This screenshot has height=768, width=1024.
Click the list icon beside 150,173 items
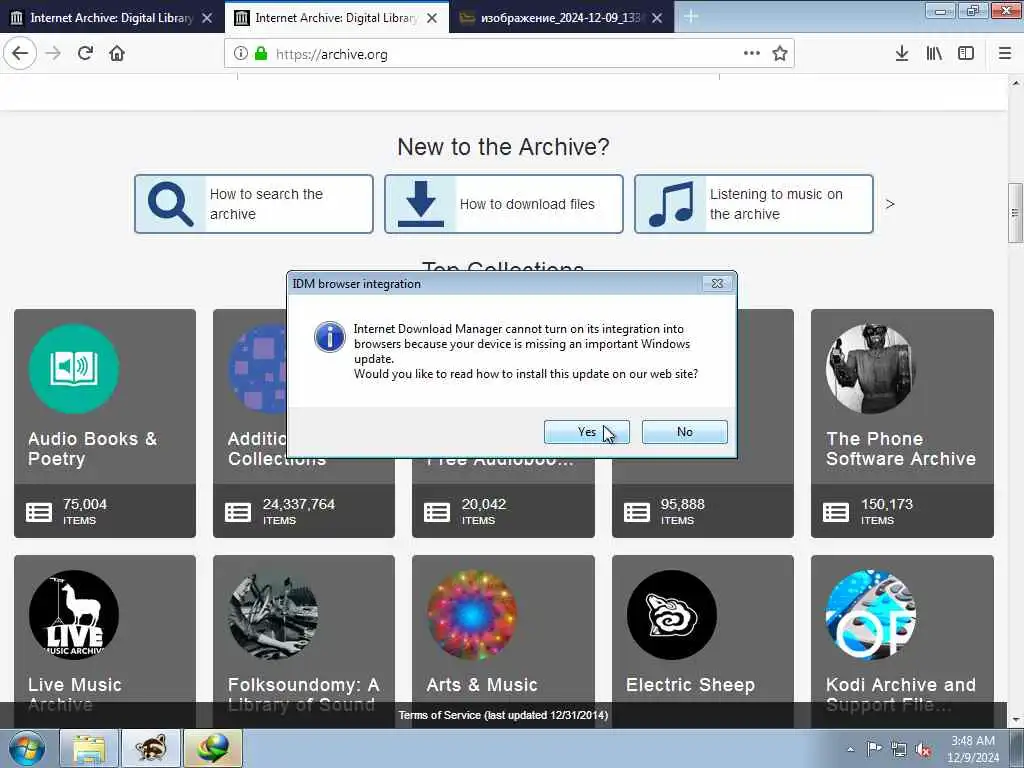836,513
